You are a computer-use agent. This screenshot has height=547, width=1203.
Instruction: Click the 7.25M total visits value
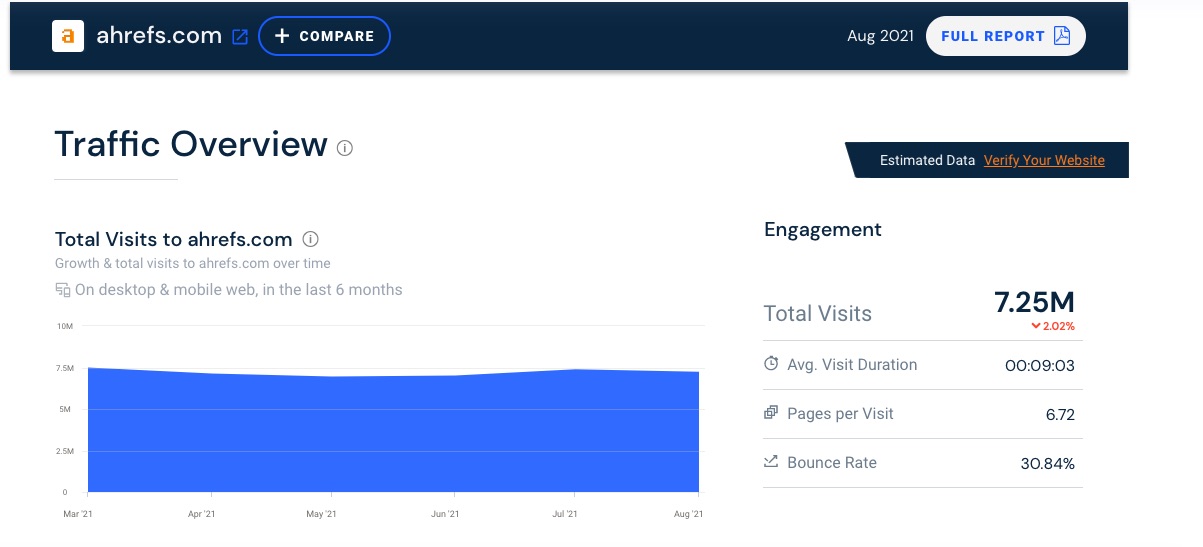coord(1034,301)
